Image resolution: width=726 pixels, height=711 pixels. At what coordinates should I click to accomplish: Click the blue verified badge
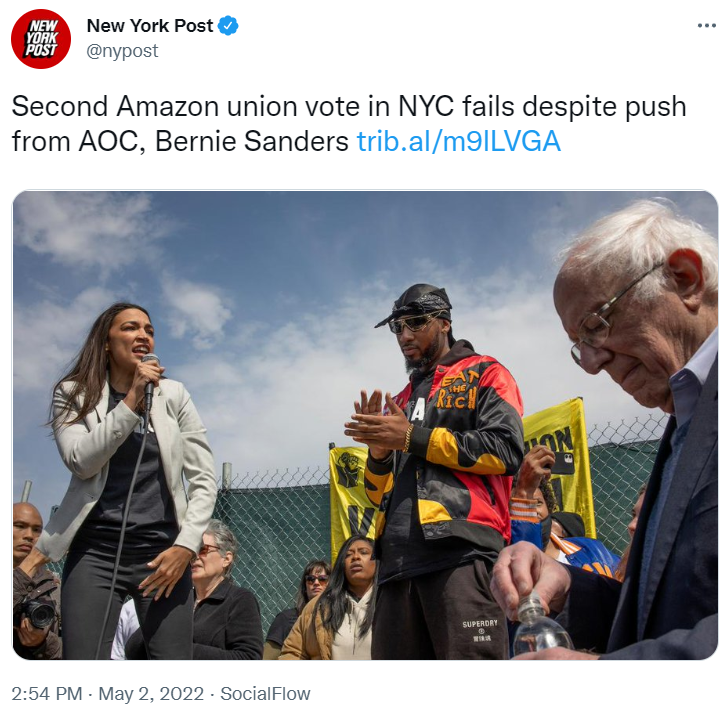(228, 25)
